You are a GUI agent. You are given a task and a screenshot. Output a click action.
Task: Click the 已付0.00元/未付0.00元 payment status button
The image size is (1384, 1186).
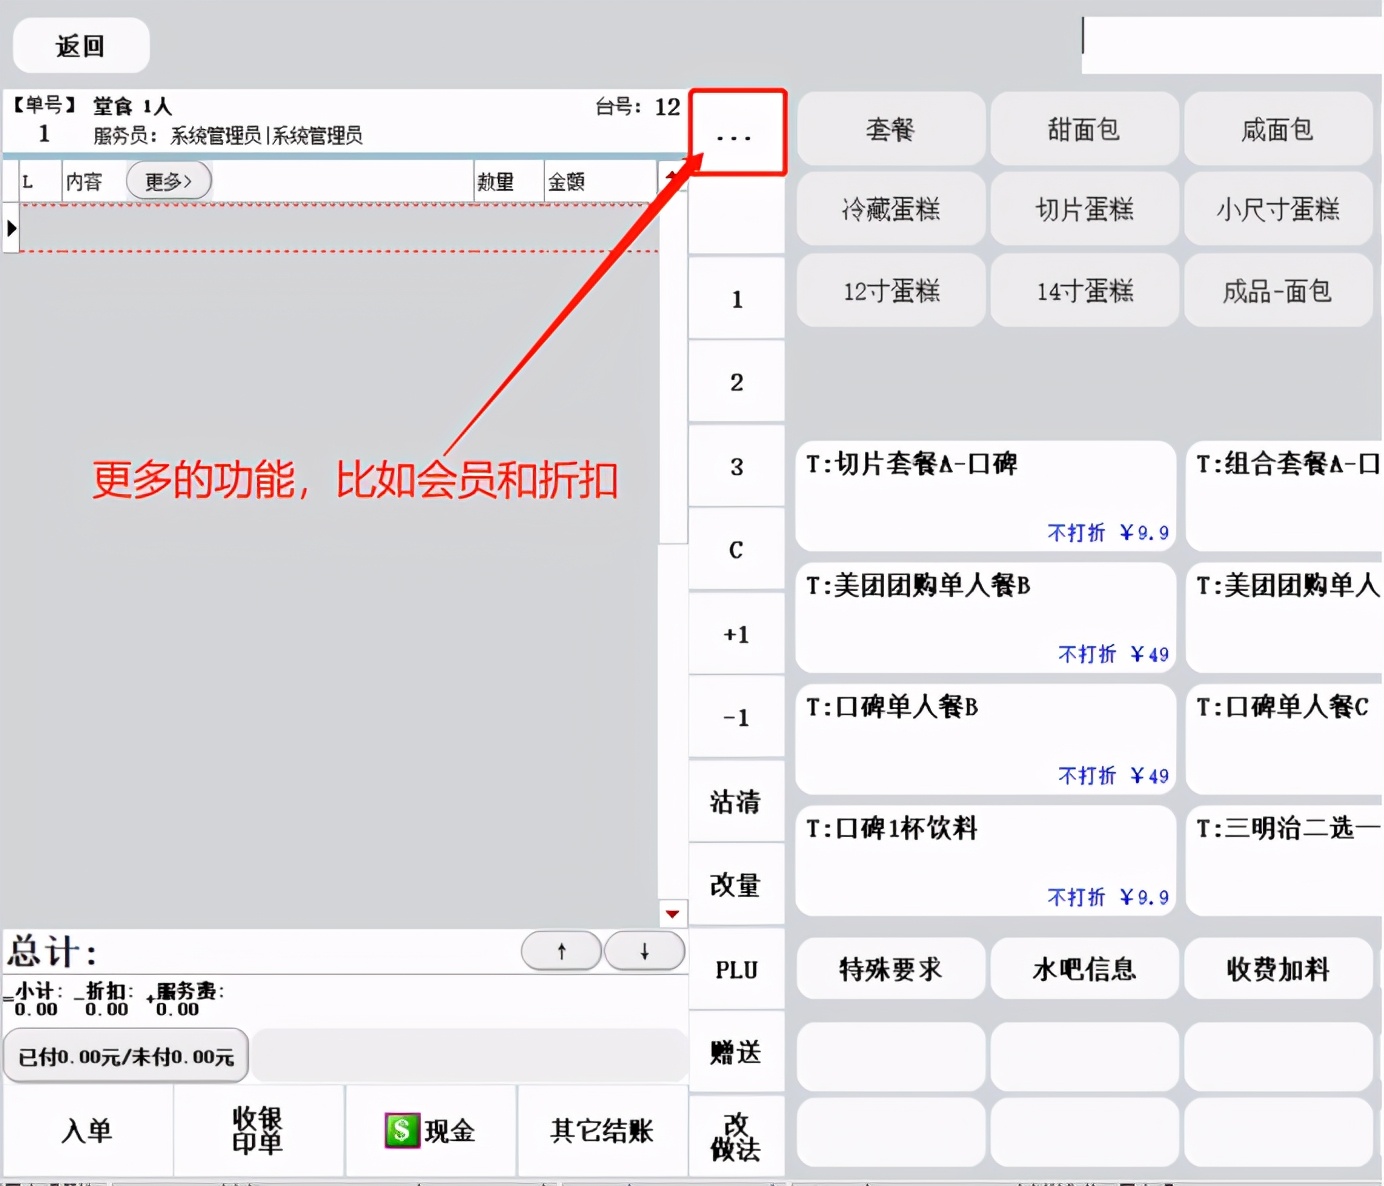pos(126,1056)
